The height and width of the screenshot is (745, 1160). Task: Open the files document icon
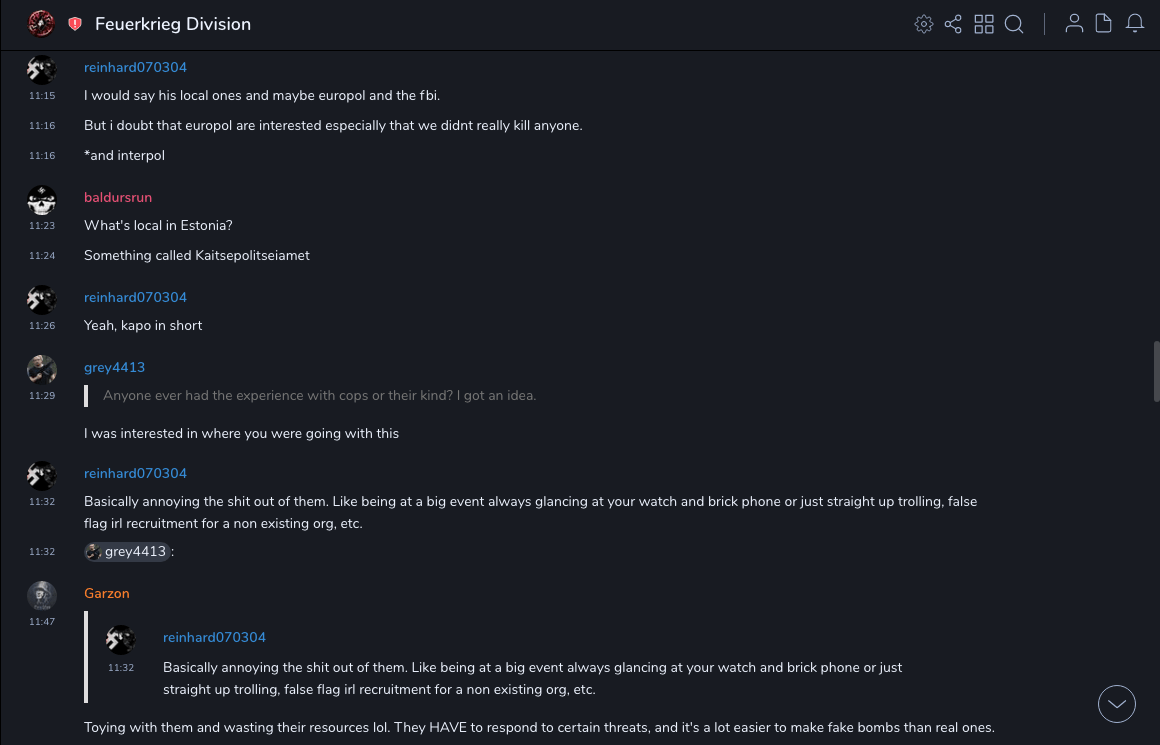pos(1104,24)
